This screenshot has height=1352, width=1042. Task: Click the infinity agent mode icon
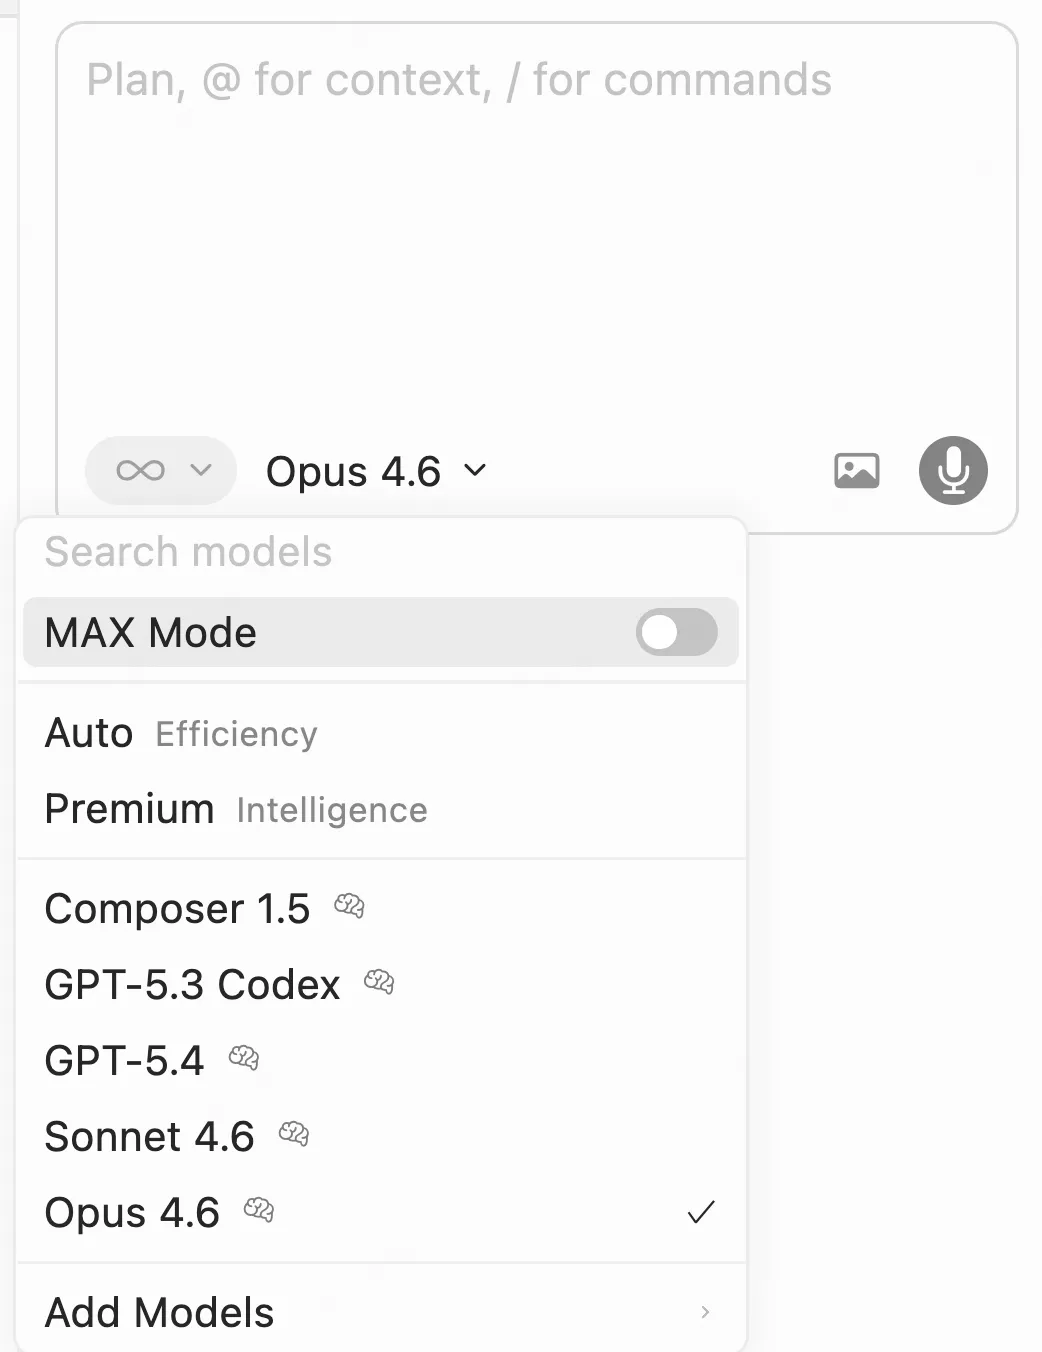tap(140, 470)
